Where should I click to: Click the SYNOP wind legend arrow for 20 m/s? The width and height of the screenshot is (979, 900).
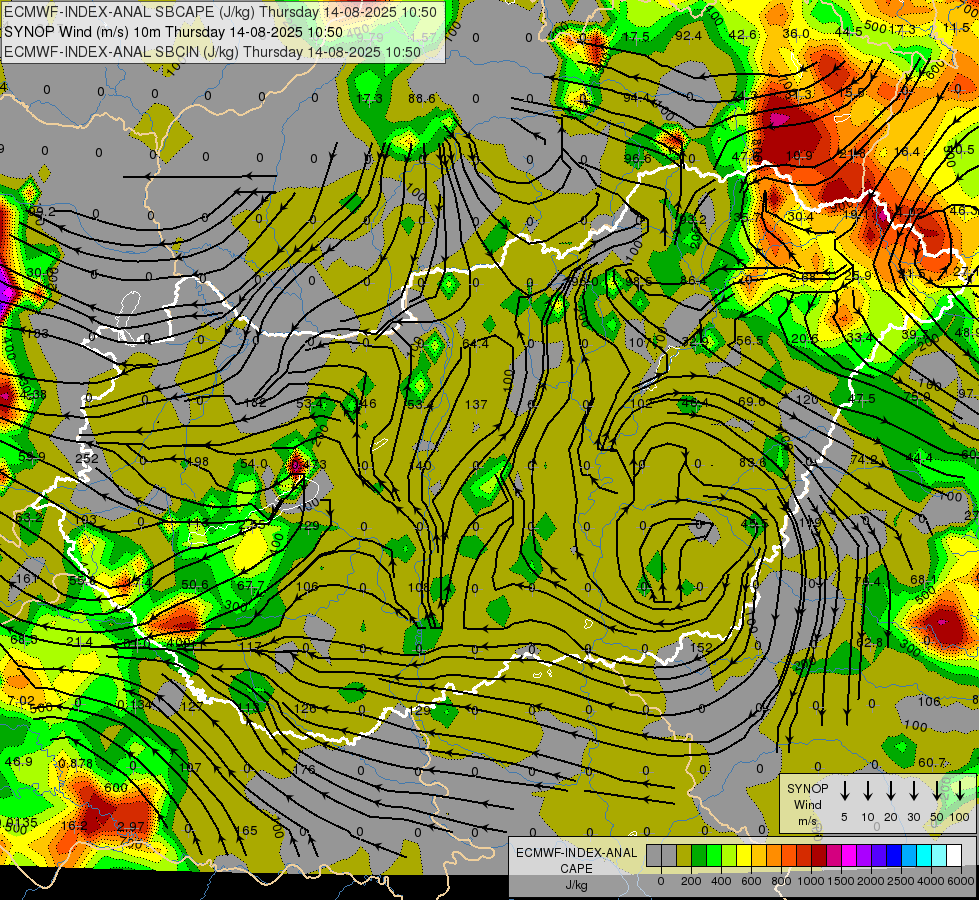[x=891, y=791]
